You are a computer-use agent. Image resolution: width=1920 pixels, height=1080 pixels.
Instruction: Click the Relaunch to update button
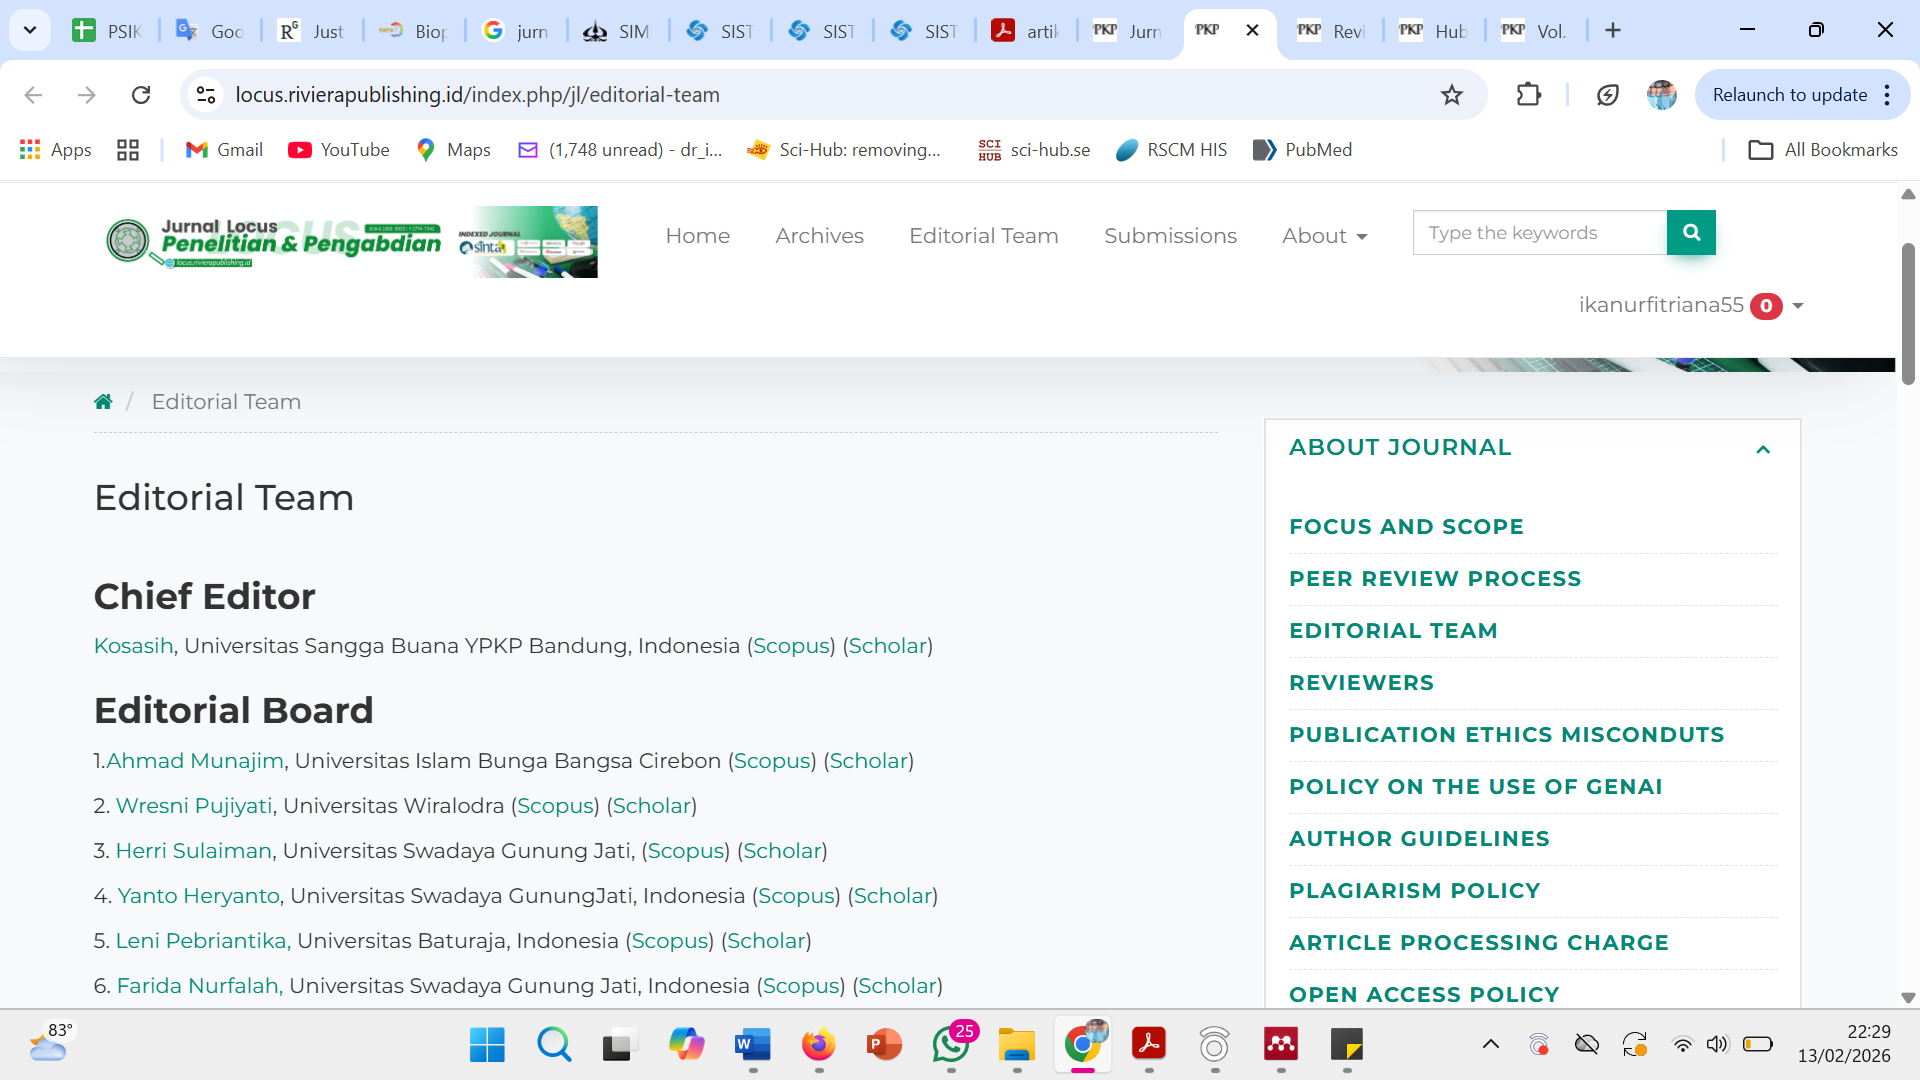tap(1789, 95)
